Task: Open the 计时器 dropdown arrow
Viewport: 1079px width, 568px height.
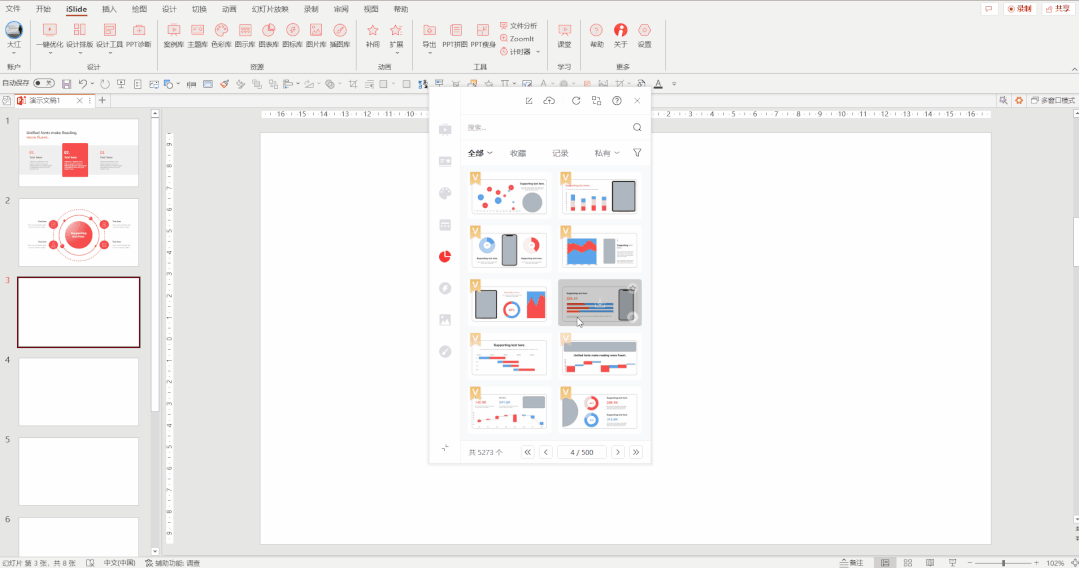Action: tap(538, 52)
